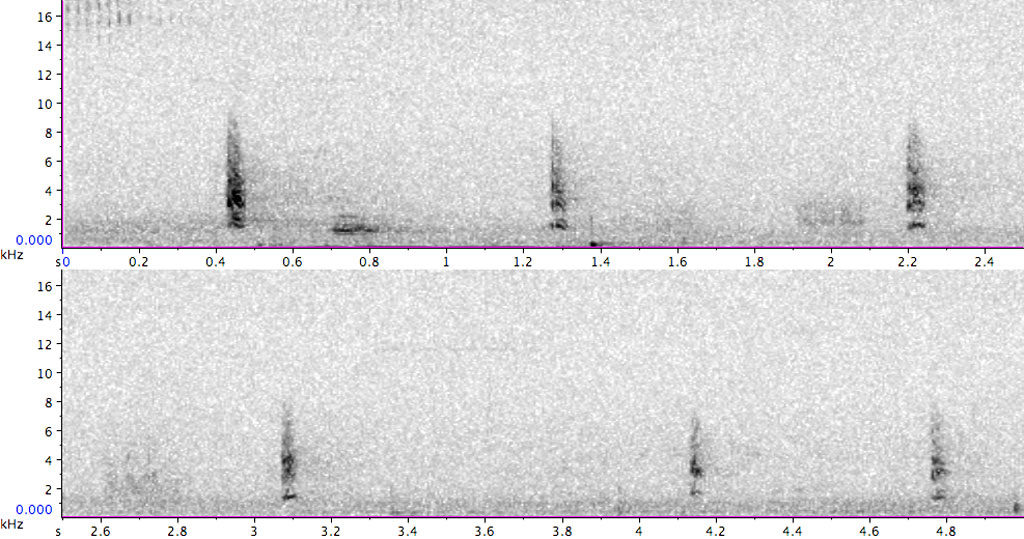
Task: Click the 2.8 time-axis label
Action: coord(178,532)
